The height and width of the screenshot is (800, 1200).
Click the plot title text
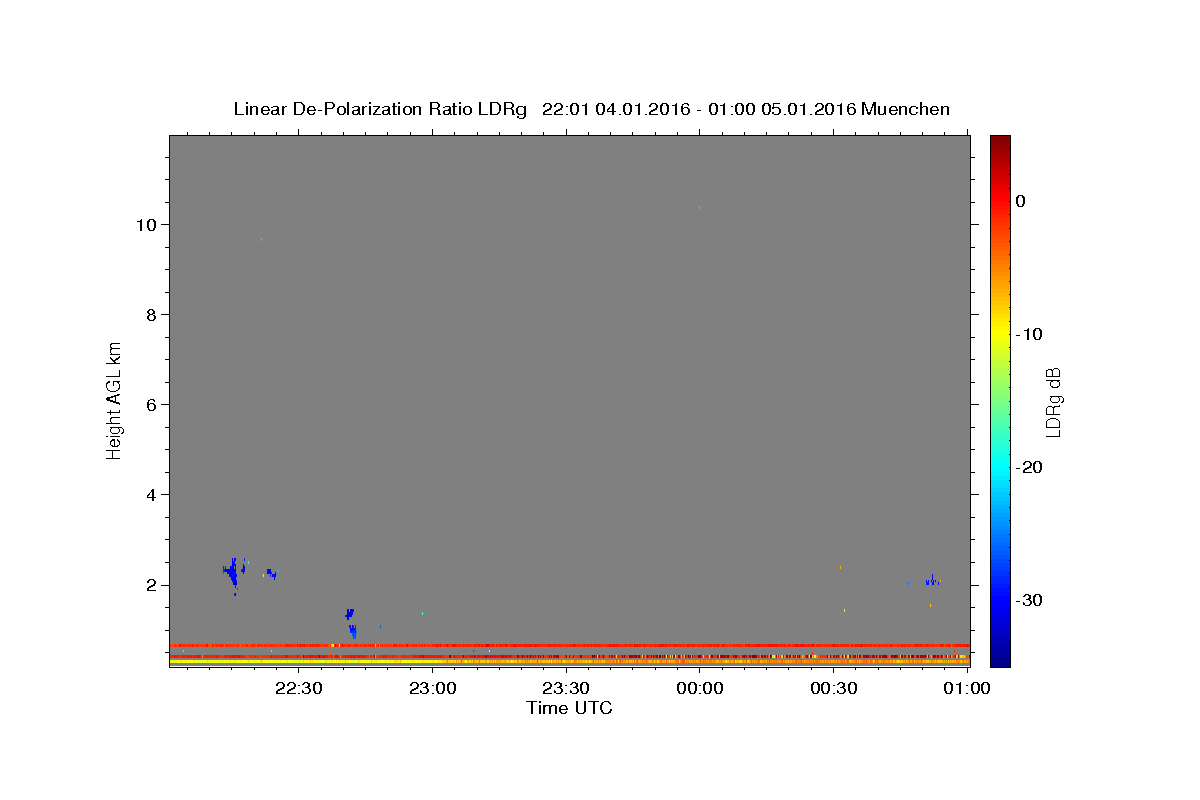pyautogui.click(x=591, y=109)
